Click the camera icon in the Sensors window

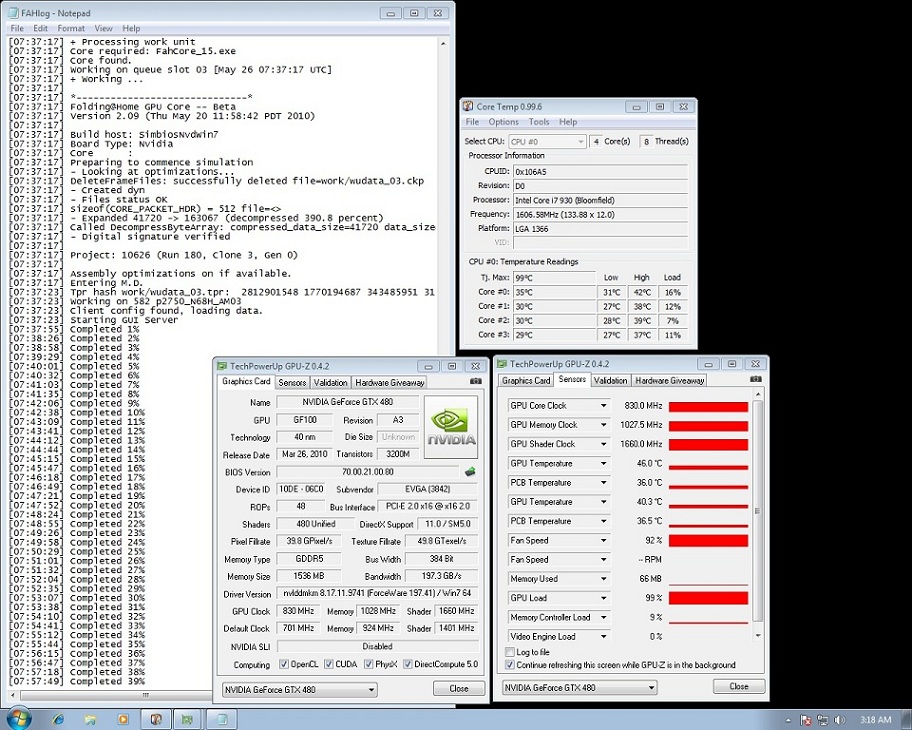757,380
